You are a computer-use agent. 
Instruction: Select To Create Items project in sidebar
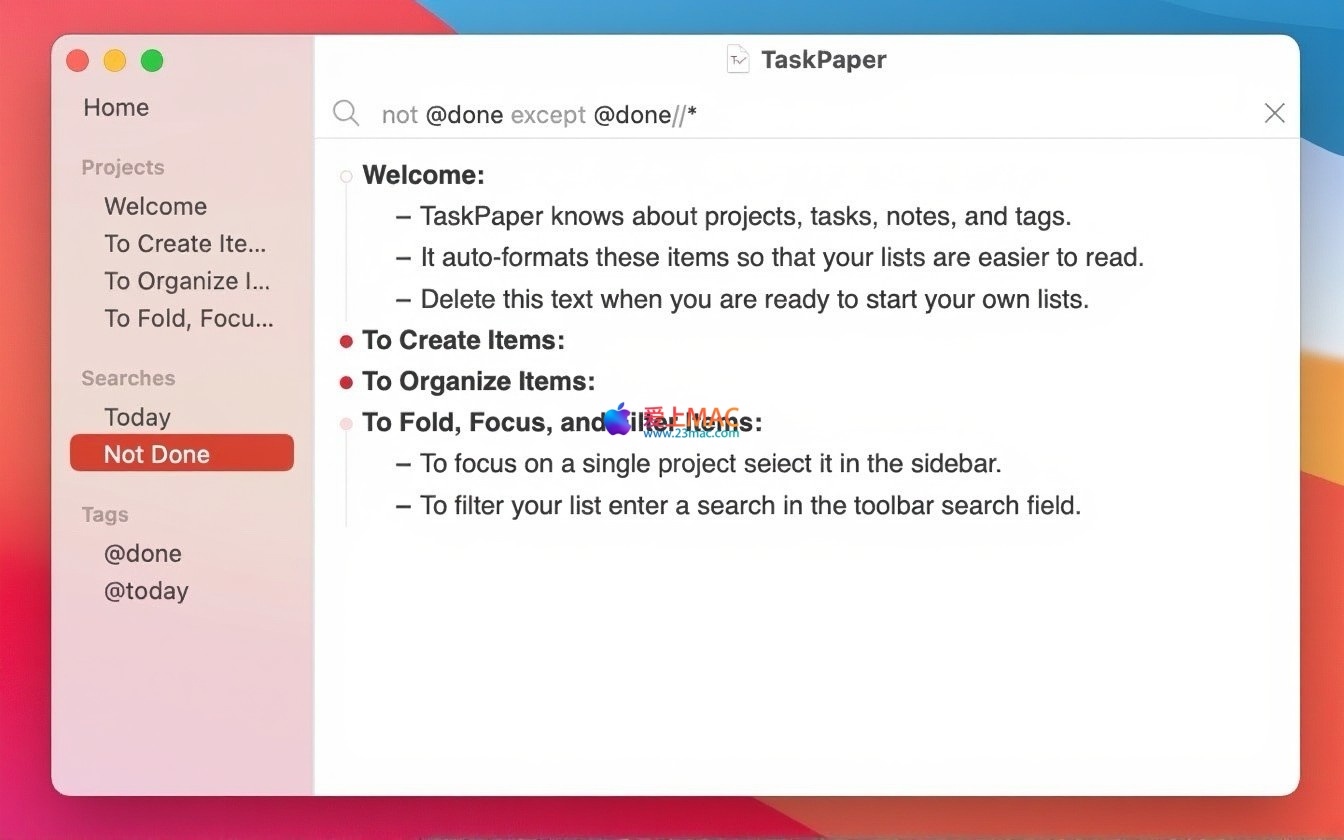(x=185, y=244)
